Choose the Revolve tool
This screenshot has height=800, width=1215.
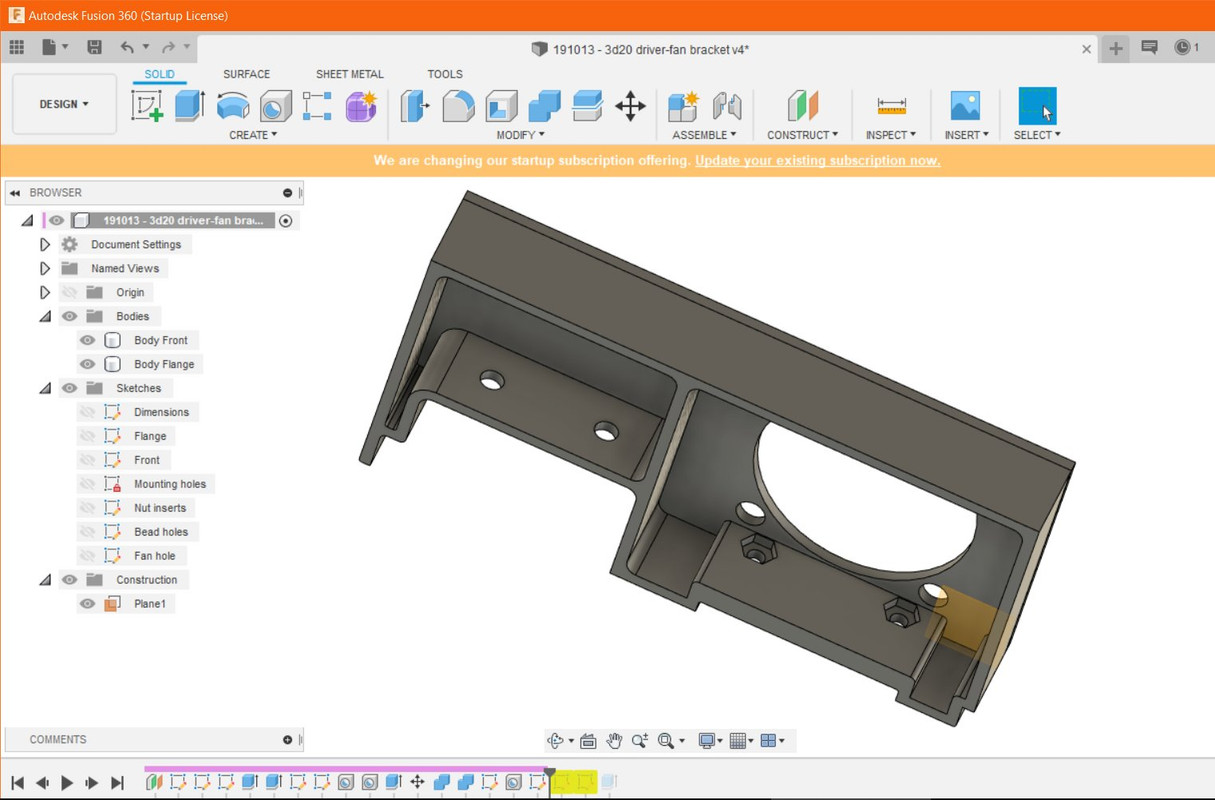click(233, 106)
